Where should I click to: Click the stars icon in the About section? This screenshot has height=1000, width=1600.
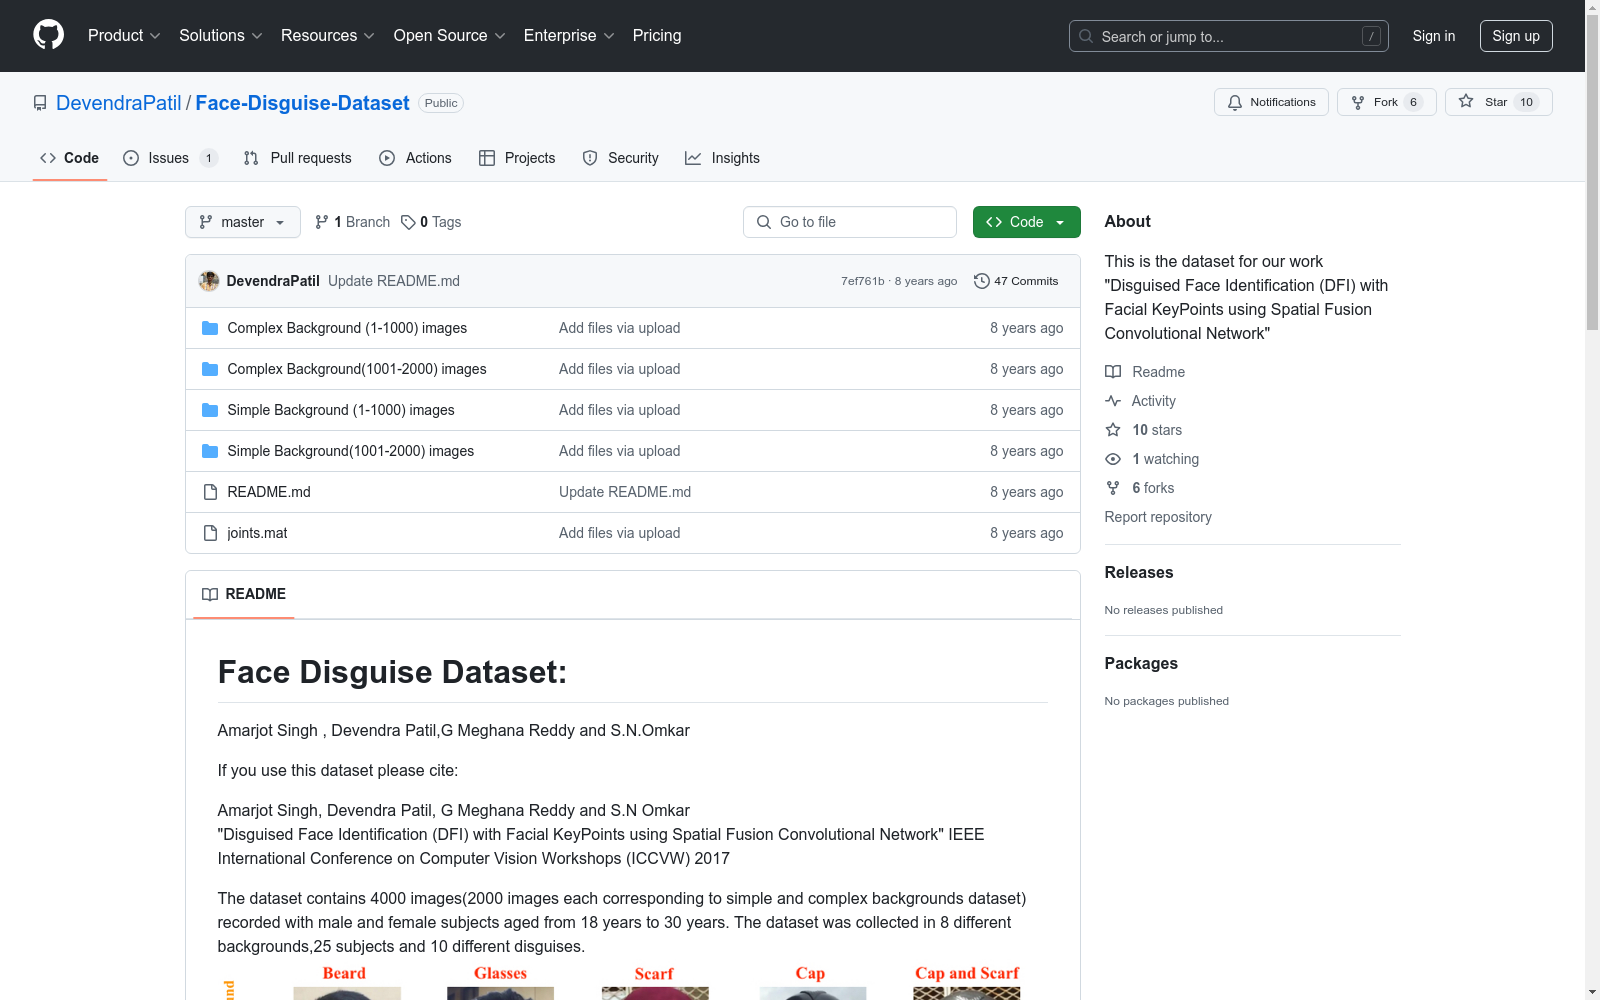(x=1113, y=430)
